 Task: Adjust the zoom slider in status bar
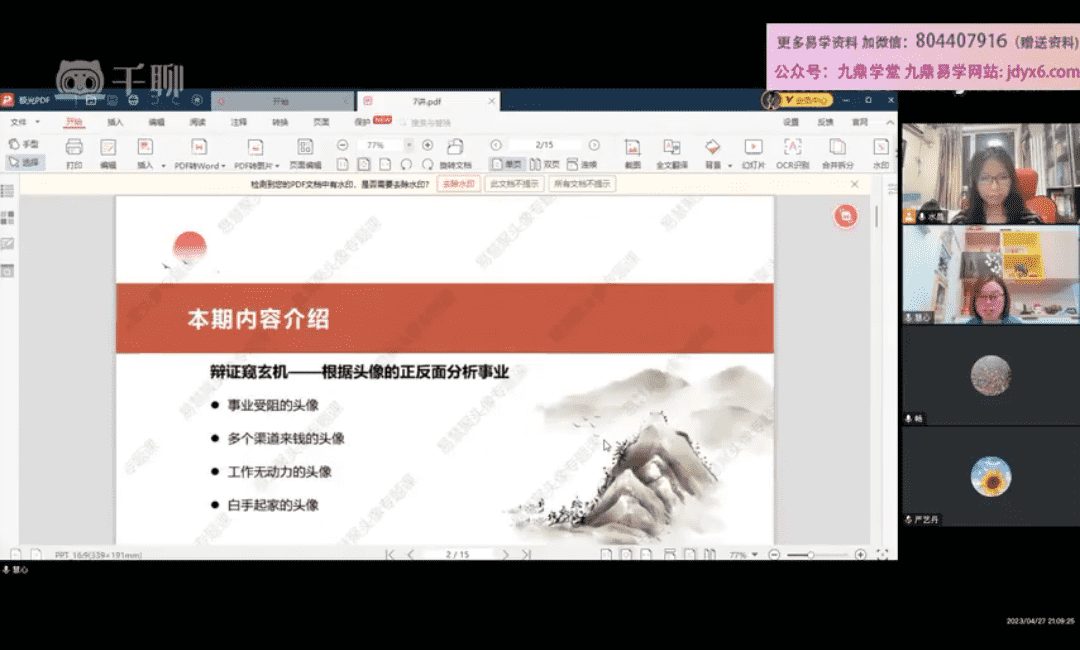(x=810, y=554)
